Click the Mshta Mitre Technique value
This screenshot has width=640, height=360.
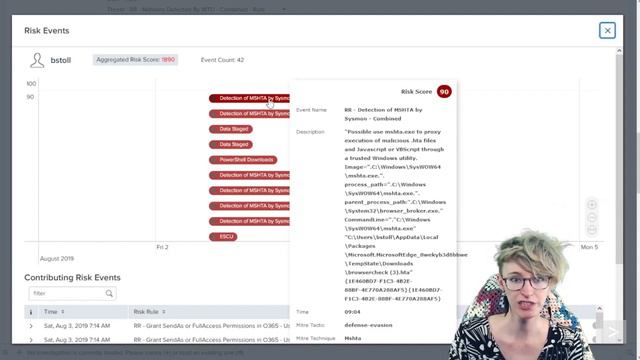[x=353, y=338]
